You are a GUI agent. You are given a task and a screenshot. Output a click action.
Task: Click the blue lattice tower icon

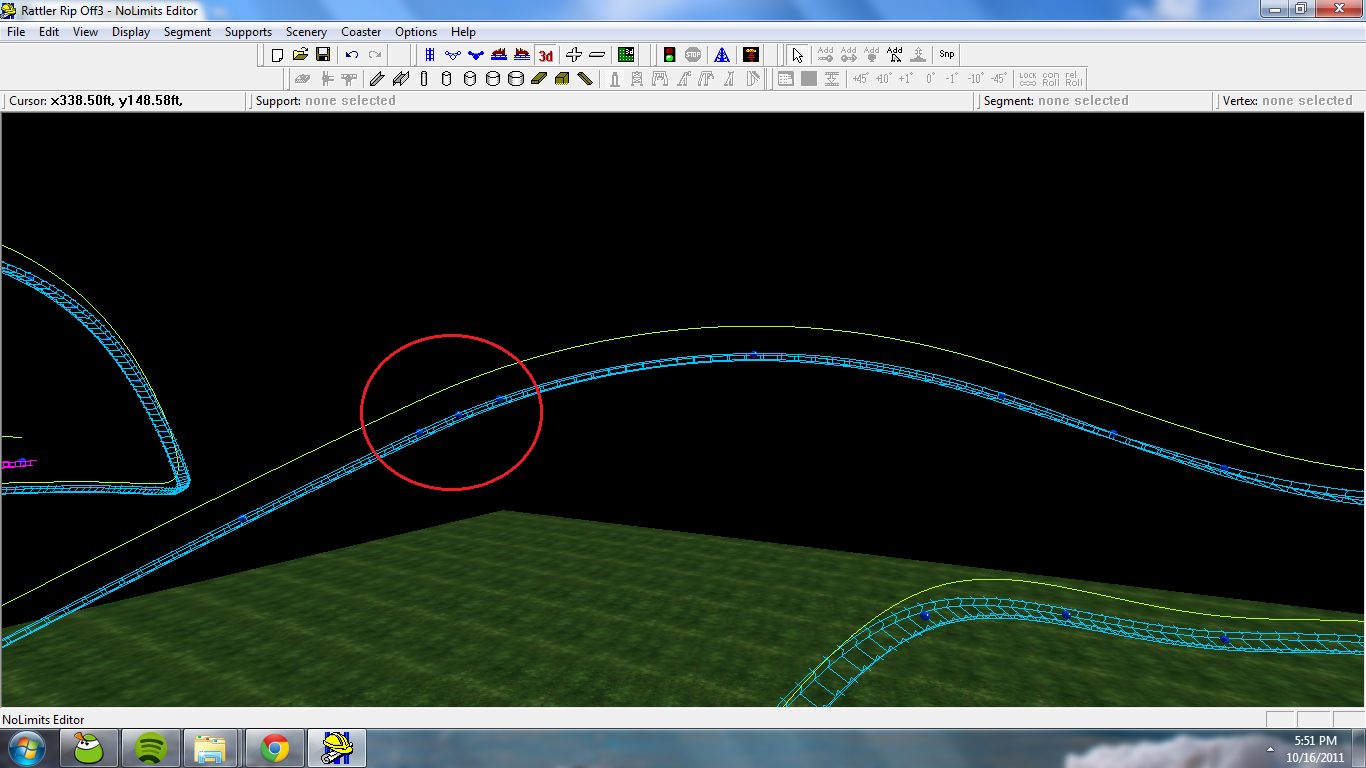coord(722,55)
